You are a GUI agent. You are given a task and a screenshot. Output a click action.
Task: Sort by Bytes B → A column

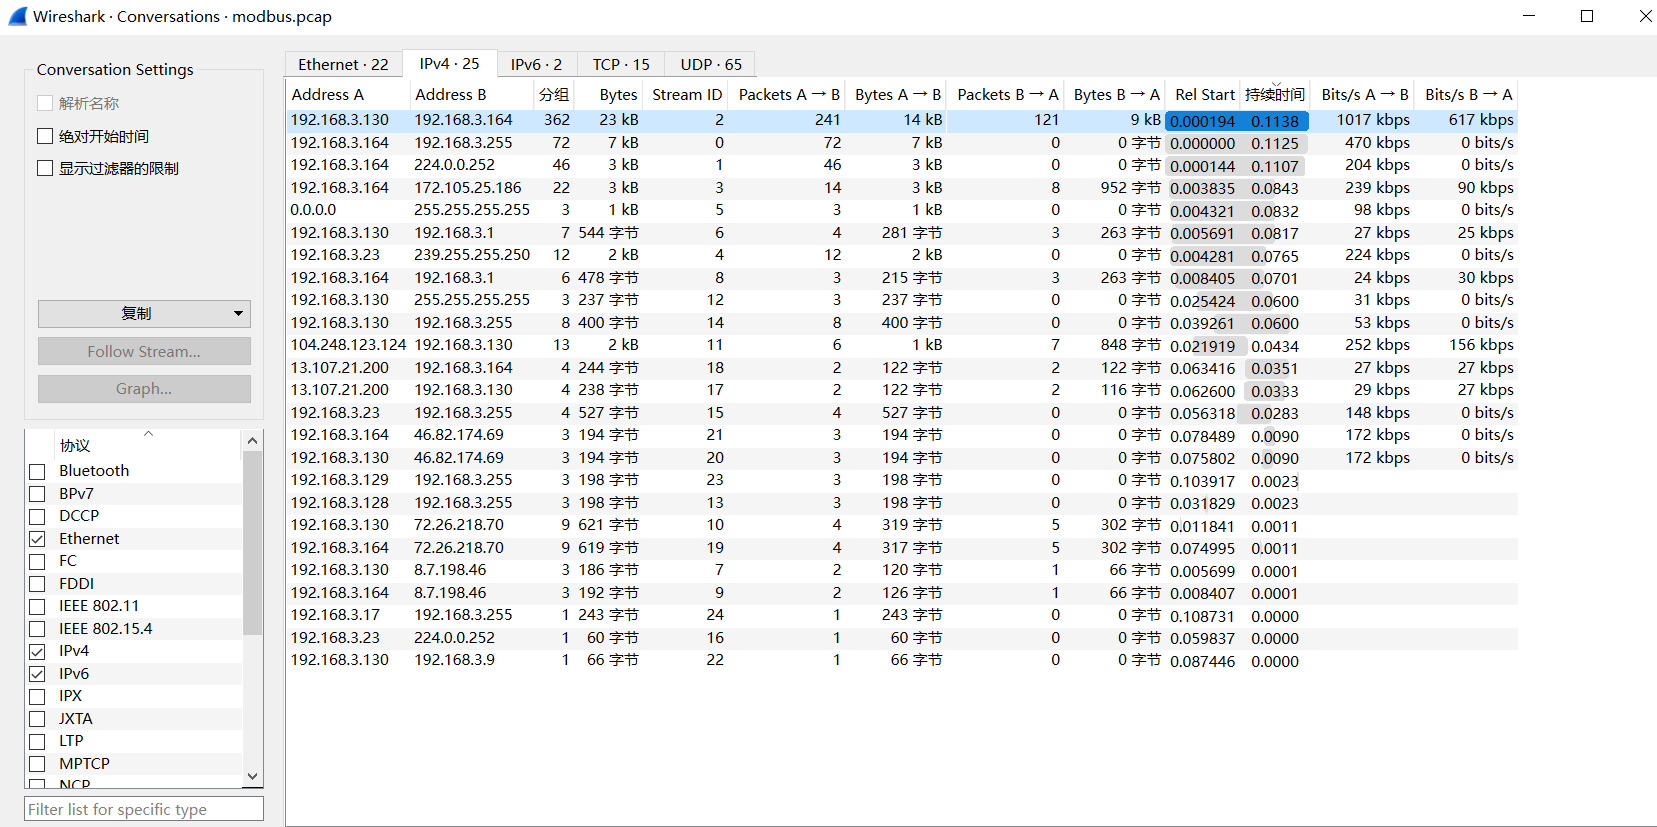coord(1115,94)
